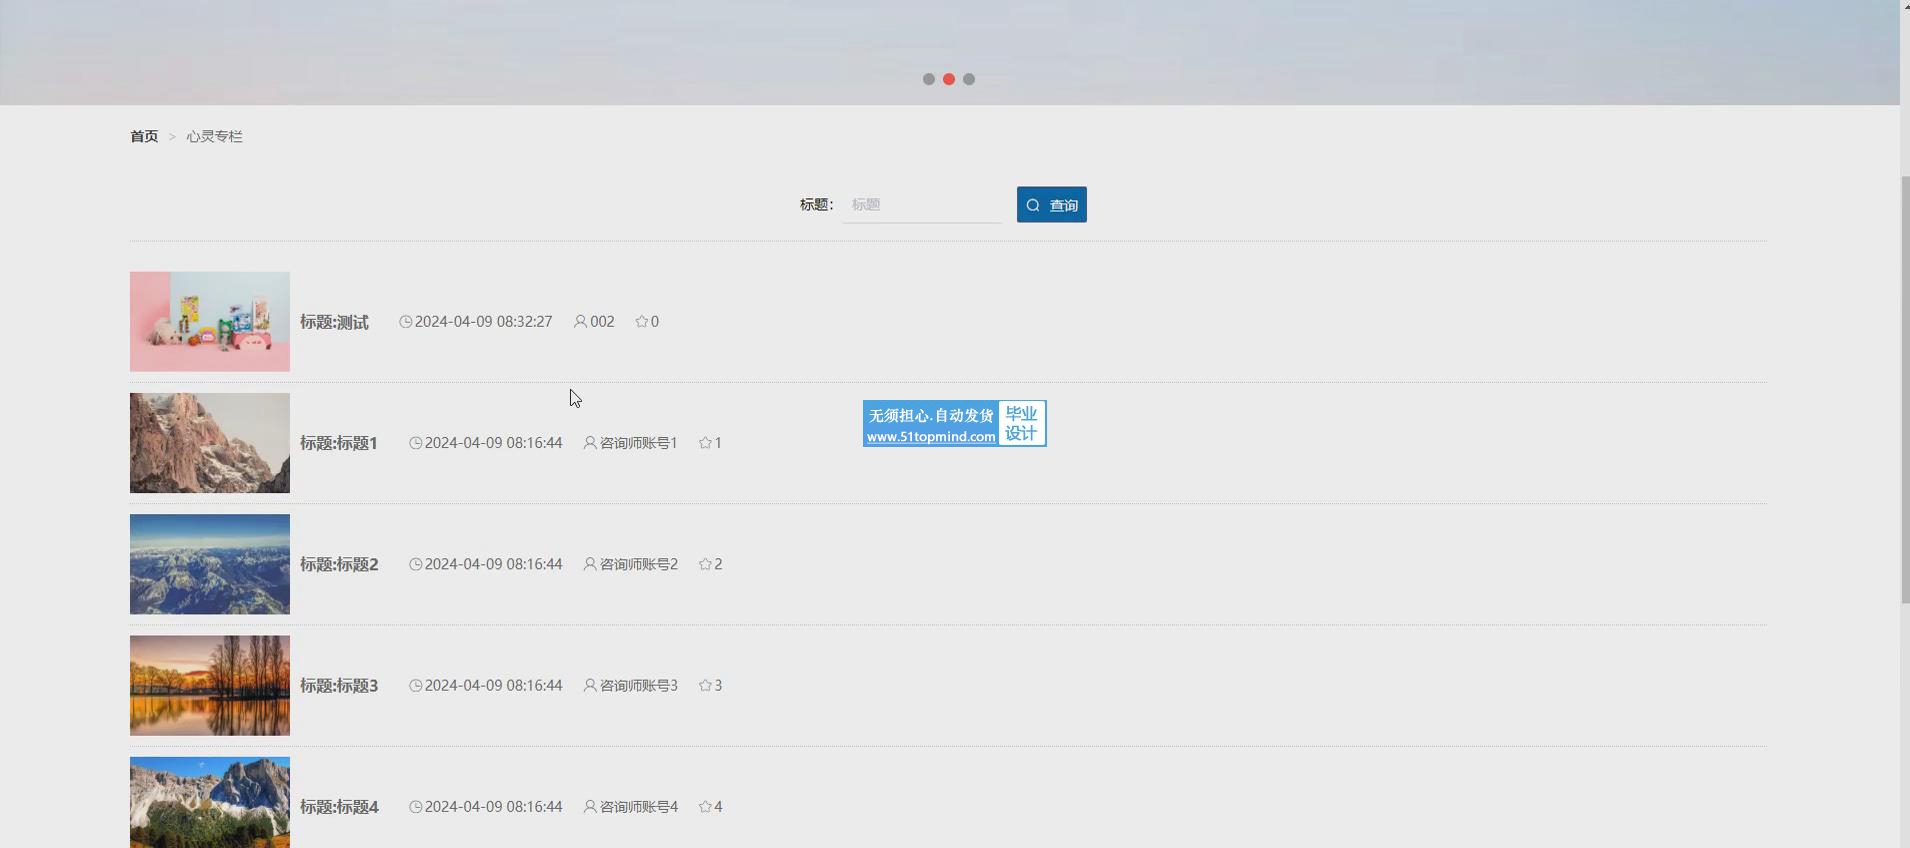Click the 查询 search button

point(1051,205)
